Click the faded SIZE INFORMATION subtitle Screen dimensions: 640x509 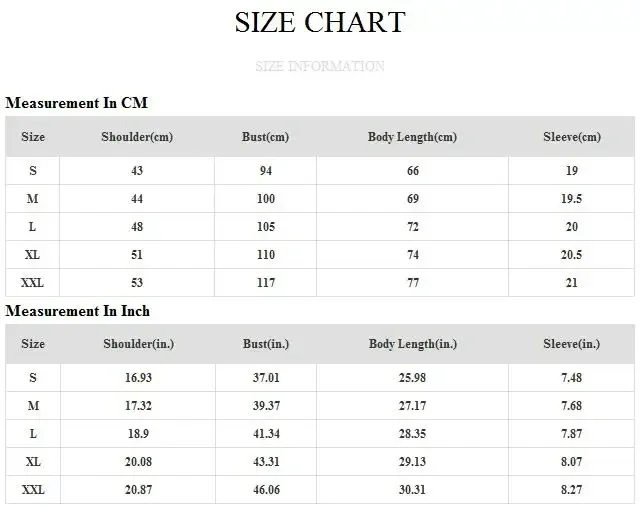click(x=320, y=66)
